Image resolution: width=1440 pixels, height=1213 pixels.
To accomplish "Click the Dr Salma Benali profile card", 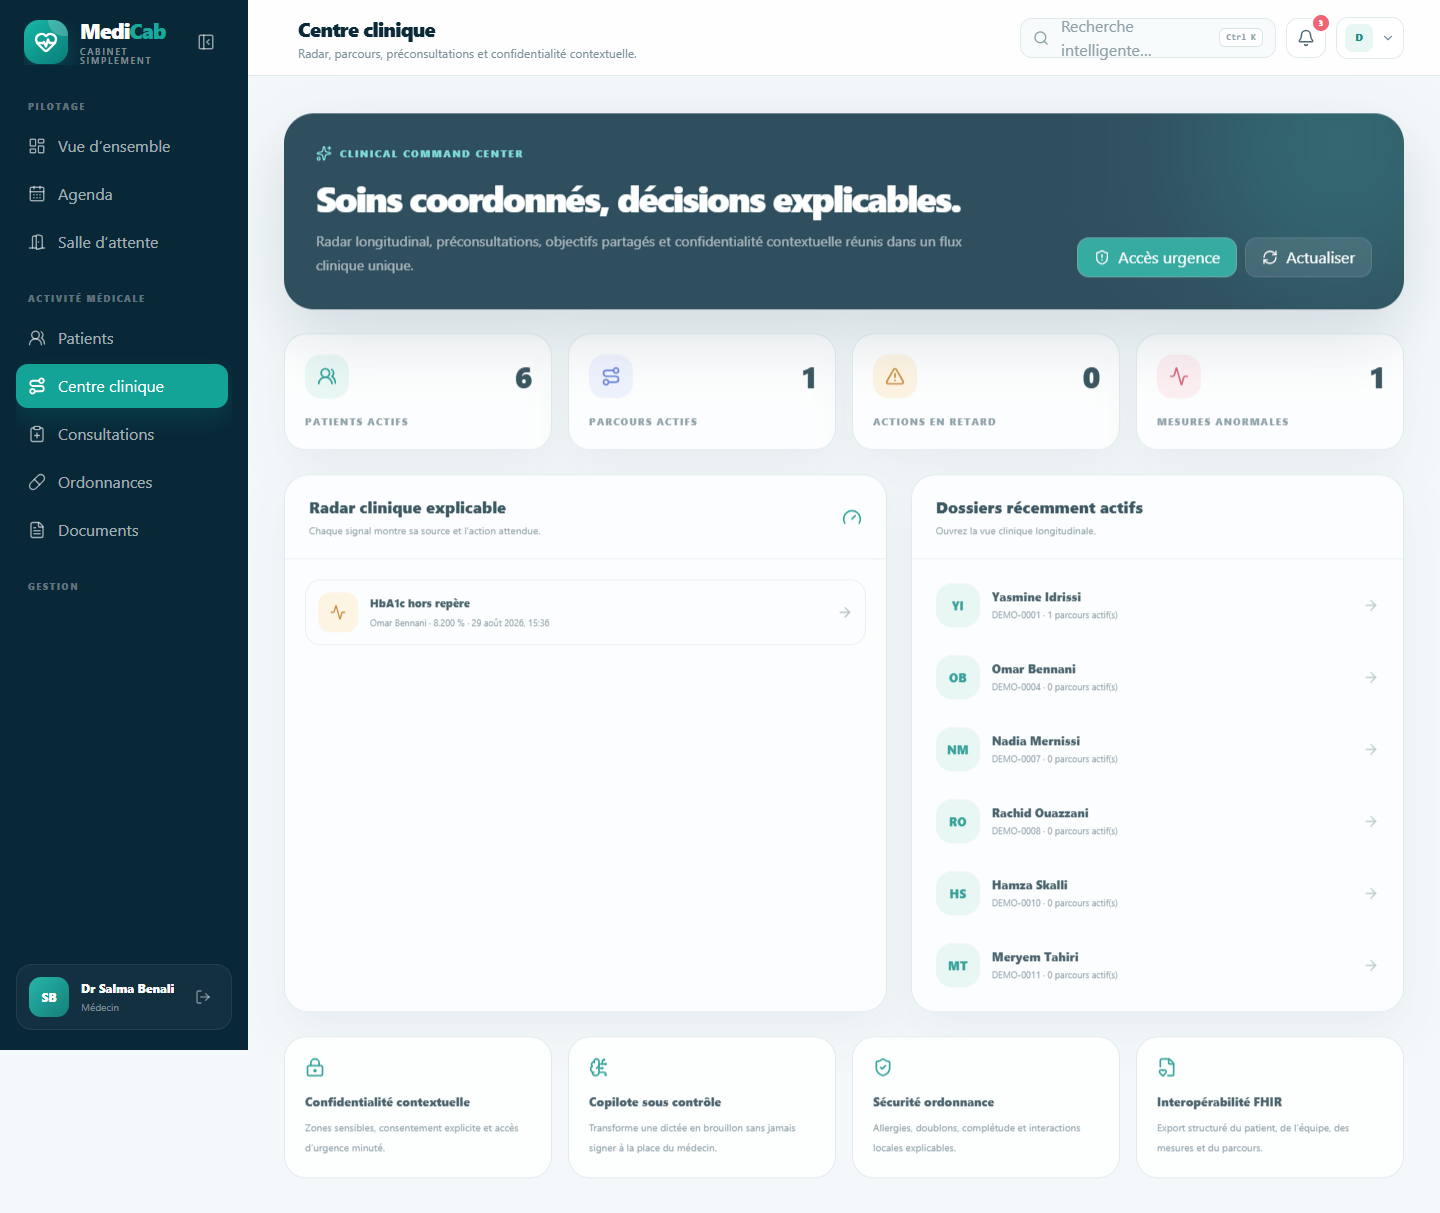I will (124, 997).
